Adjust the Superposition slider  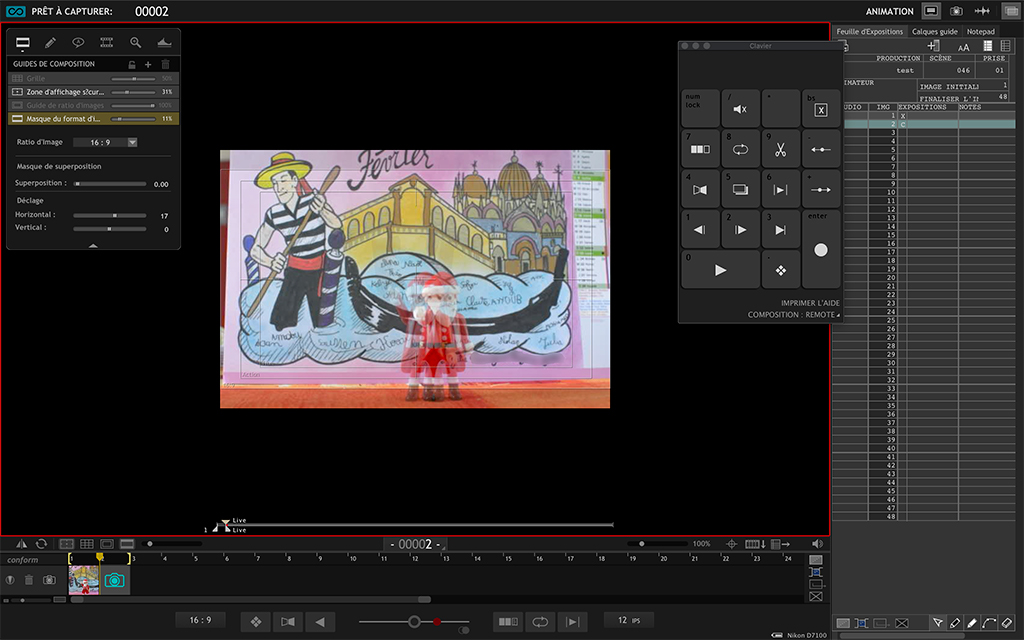110,184
